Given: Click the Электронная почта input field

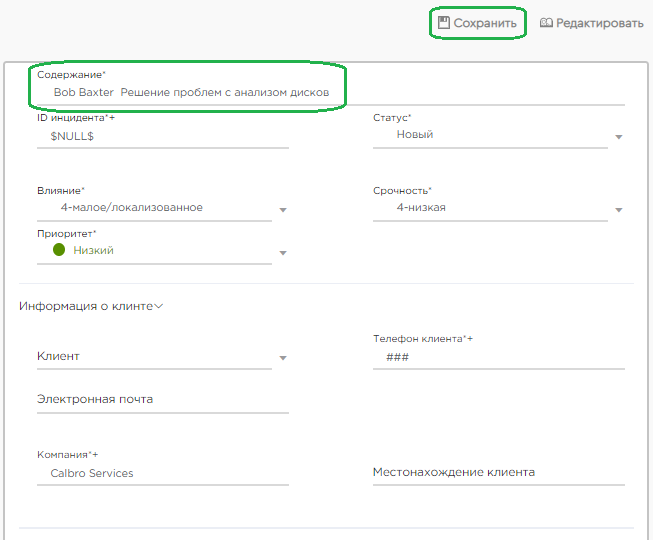Looking at the screenshot, I should (x=163, y=399).
